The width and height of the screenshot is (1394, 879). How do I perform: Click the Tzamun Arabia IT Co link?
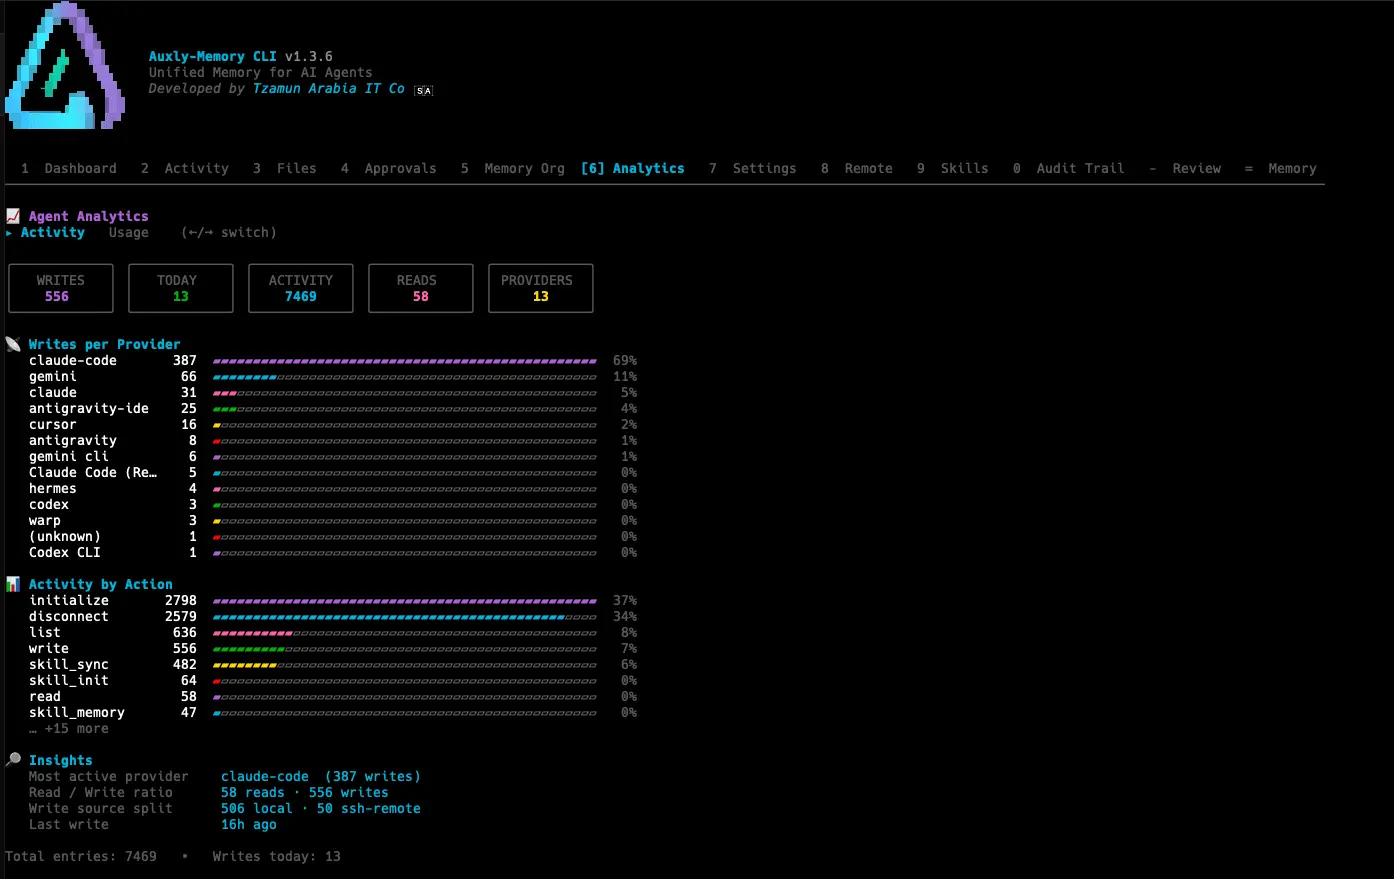329,88
